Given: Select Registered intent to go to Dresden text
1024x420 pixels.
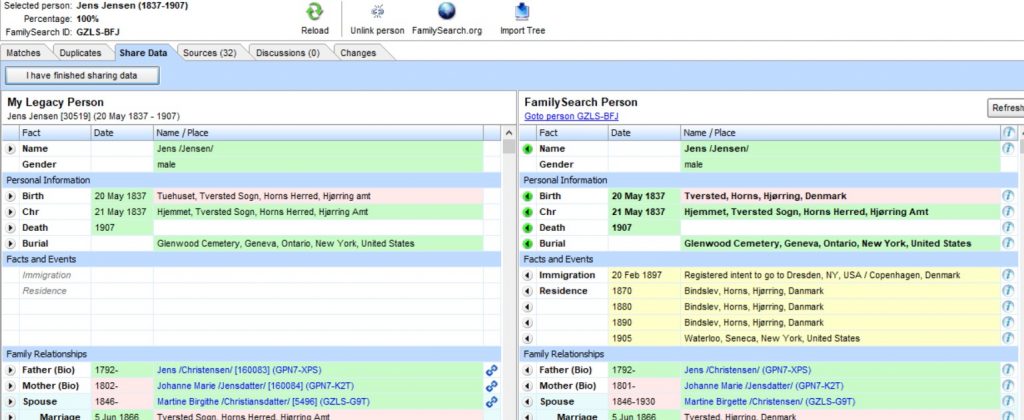Looking at the screenshot, I should [822, 276].
